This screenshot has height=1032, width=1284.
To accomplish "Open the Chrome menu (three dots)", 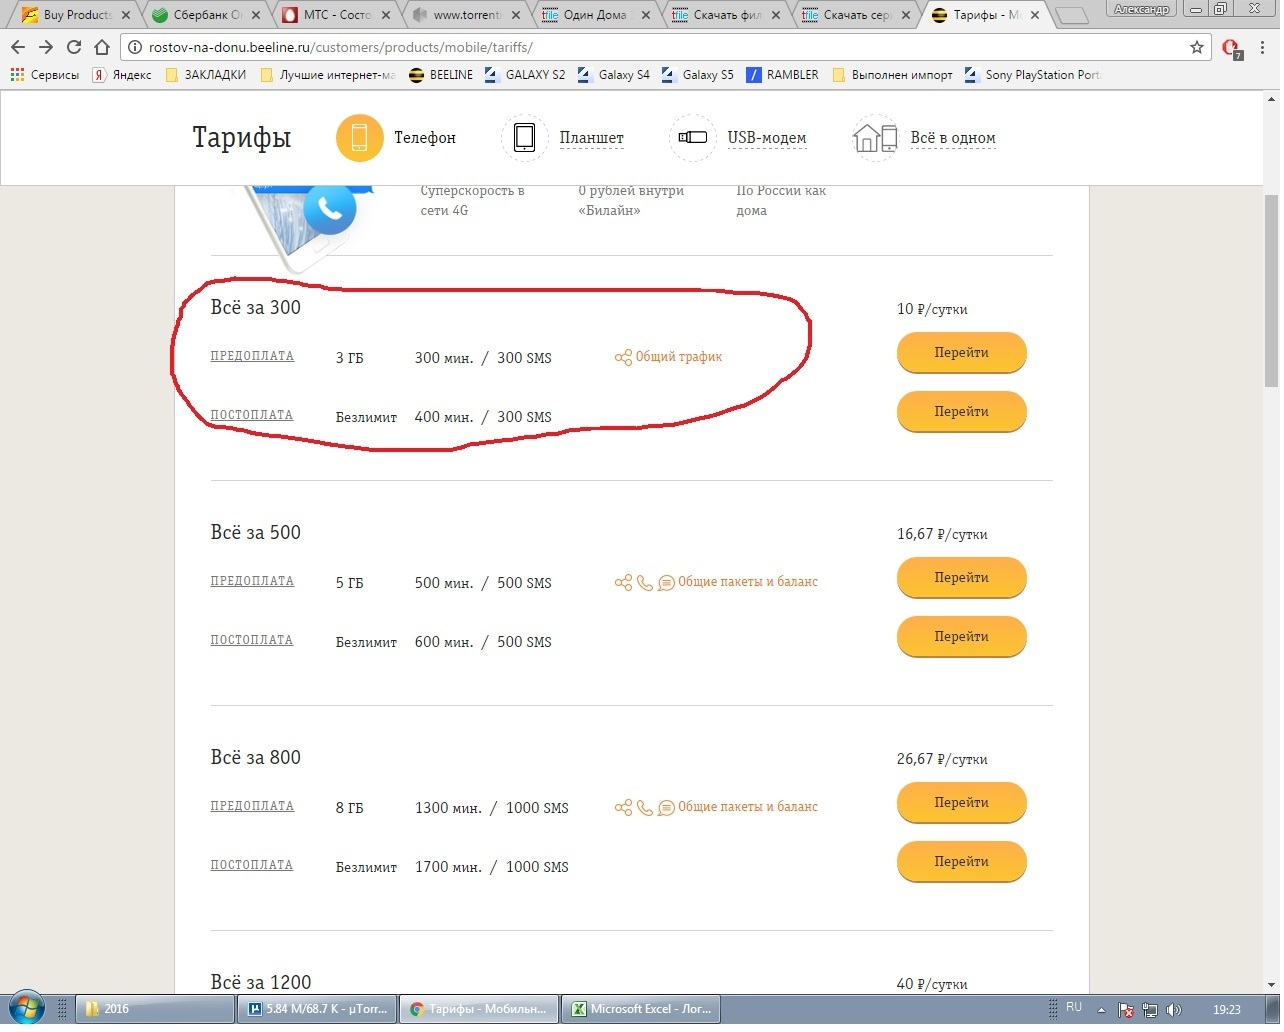I will pos(1263,47).
